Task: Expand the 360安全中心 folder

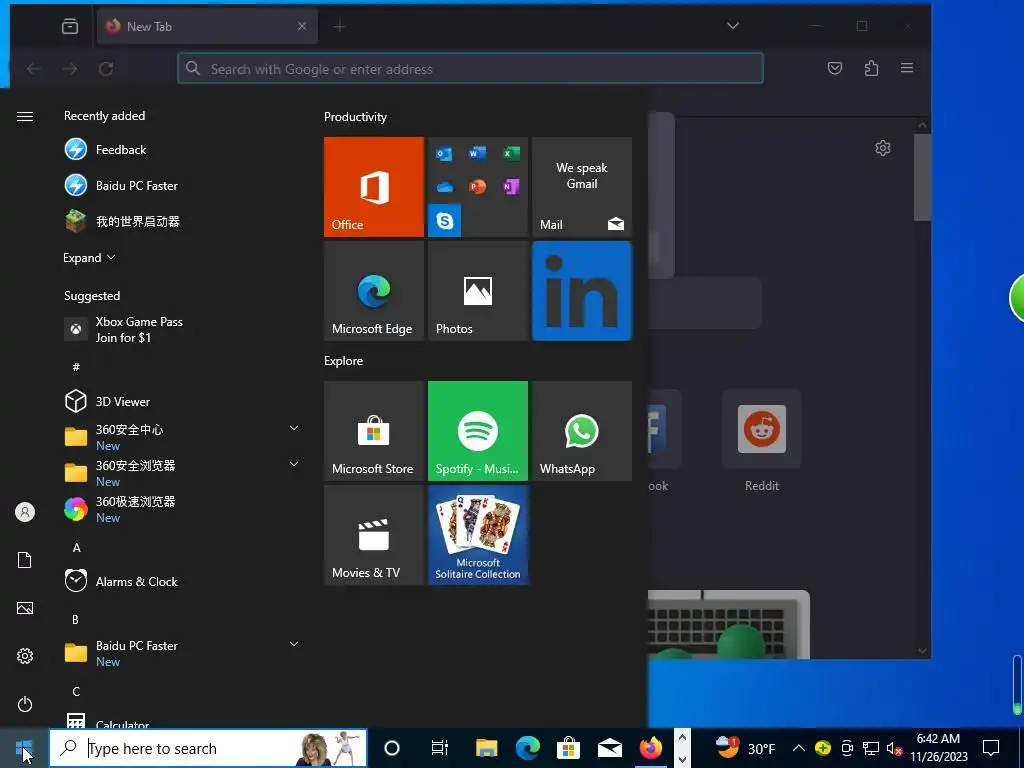Action: (x=294, y=428)
